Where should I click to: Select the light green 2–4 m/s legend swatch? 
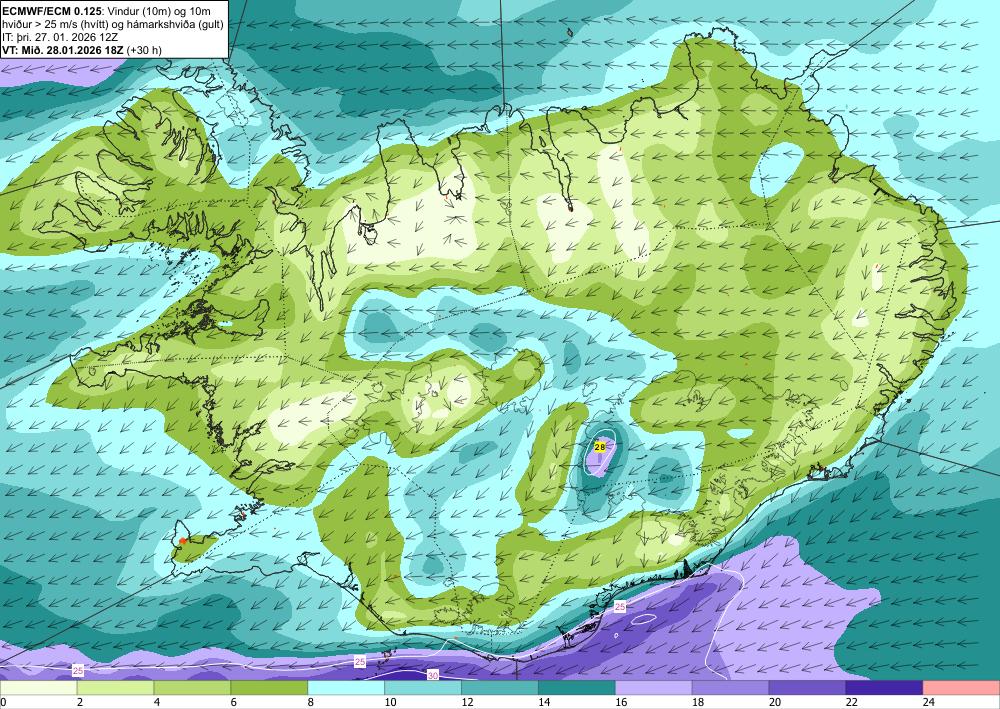[x=115, y=688]
